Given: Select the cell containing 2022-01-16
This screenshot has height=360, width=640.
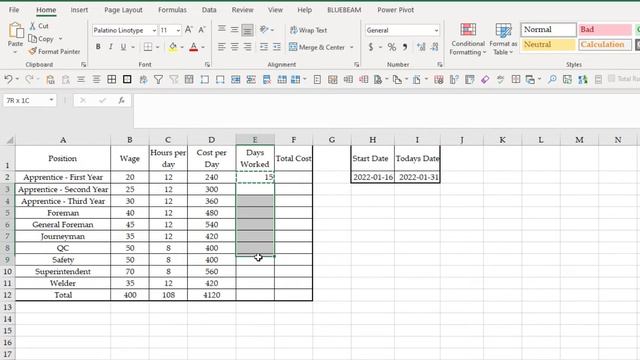Looking at the screenshot, I should [373, 177].
